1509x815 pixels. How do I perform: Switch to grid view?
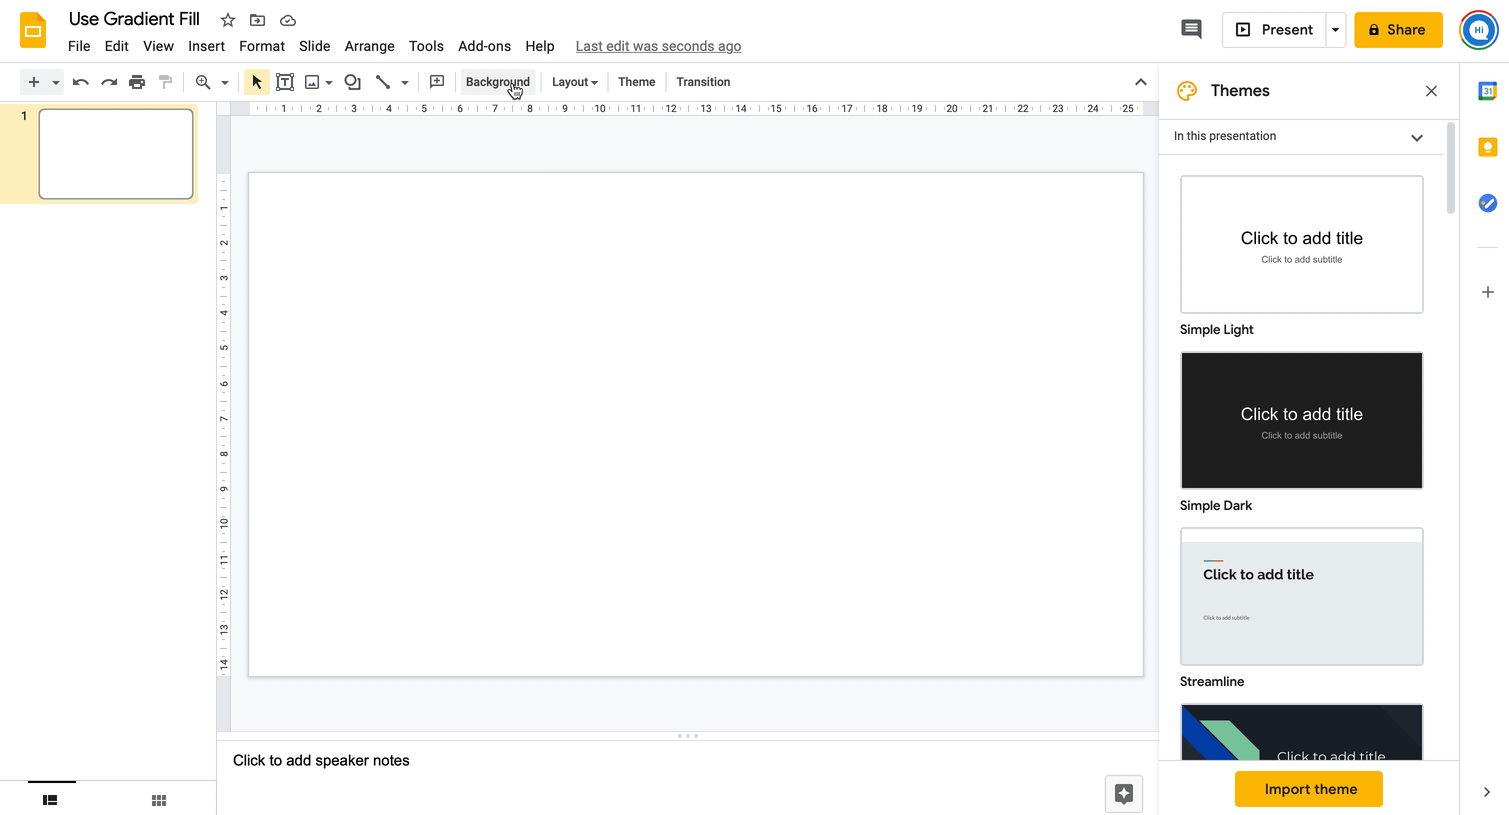(158, 800)
